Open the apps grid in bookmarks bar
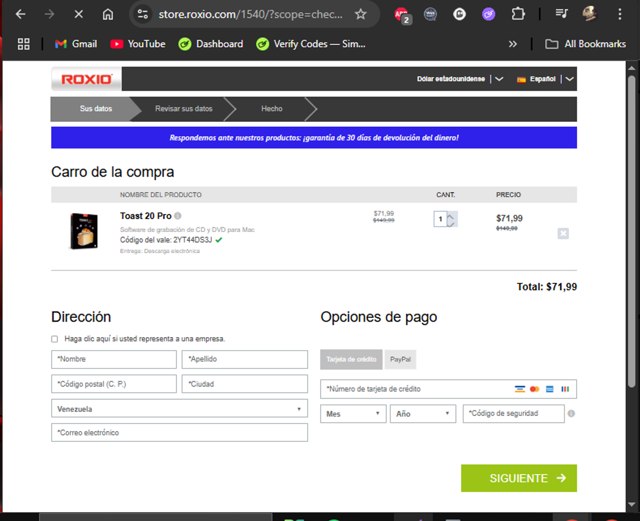640x521 pixels. (23, 44)
